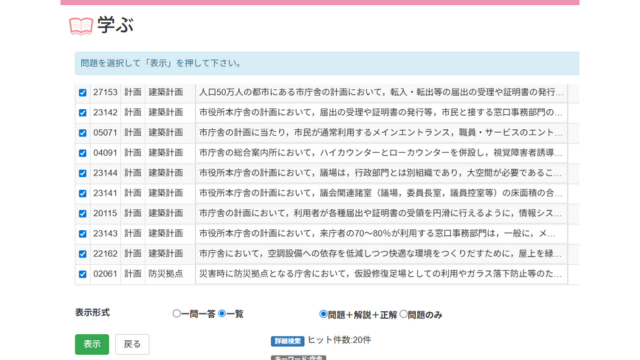Click the text 市役所本庁舎の計画において，議会関連諸室
Image resolution: width=640 pixels, height=360 pixels.
click(381, 193)
